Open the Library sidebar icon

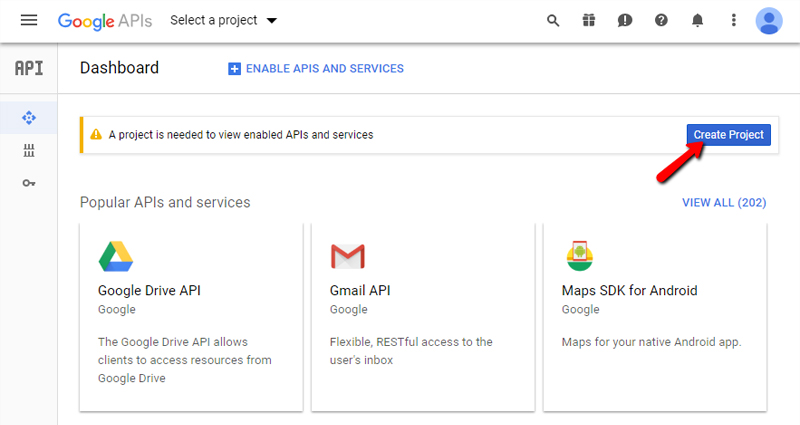coord(29,151)
